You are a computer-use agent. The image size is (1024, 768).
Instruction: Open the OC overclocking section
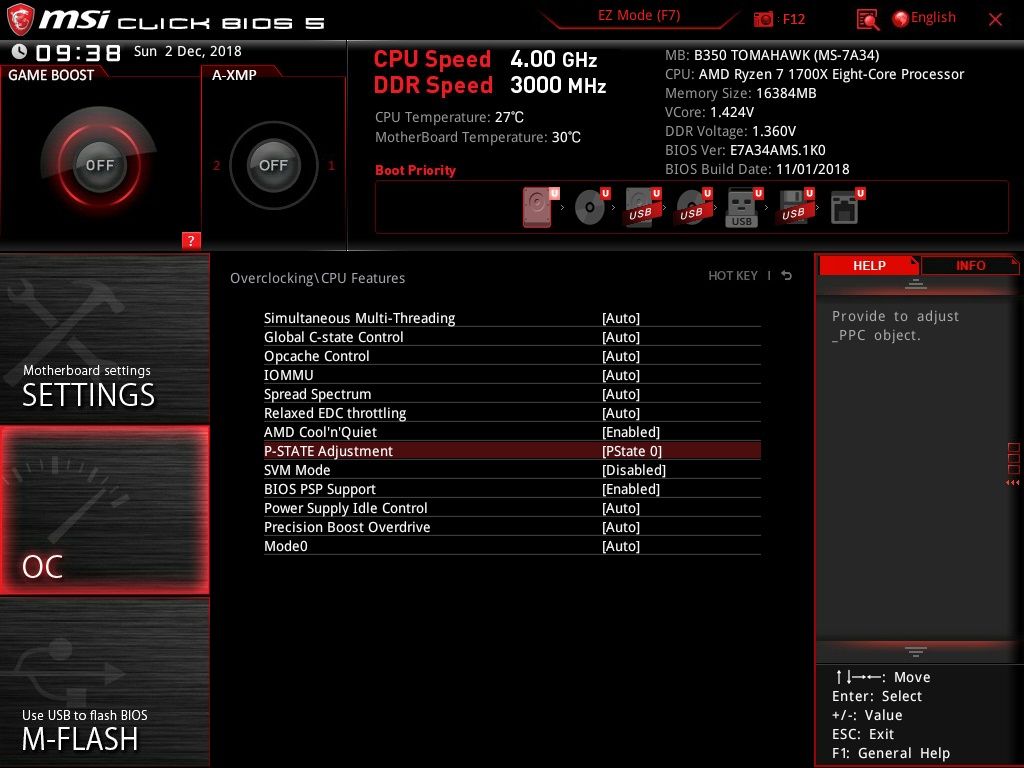click(x=104, y=510)
